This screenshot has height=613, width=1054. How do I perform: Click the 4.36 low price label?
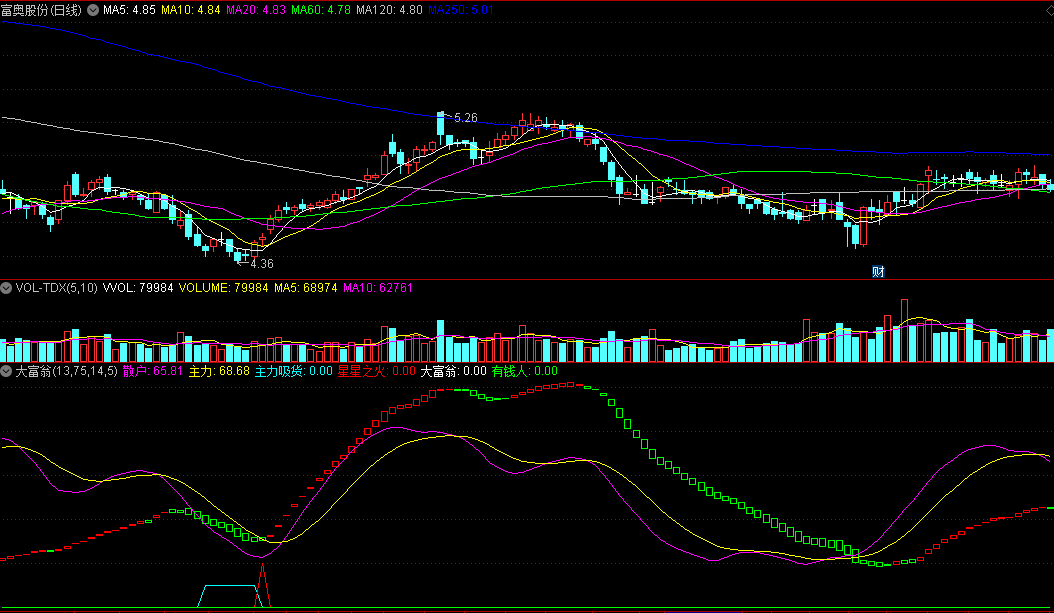[261, 263]
